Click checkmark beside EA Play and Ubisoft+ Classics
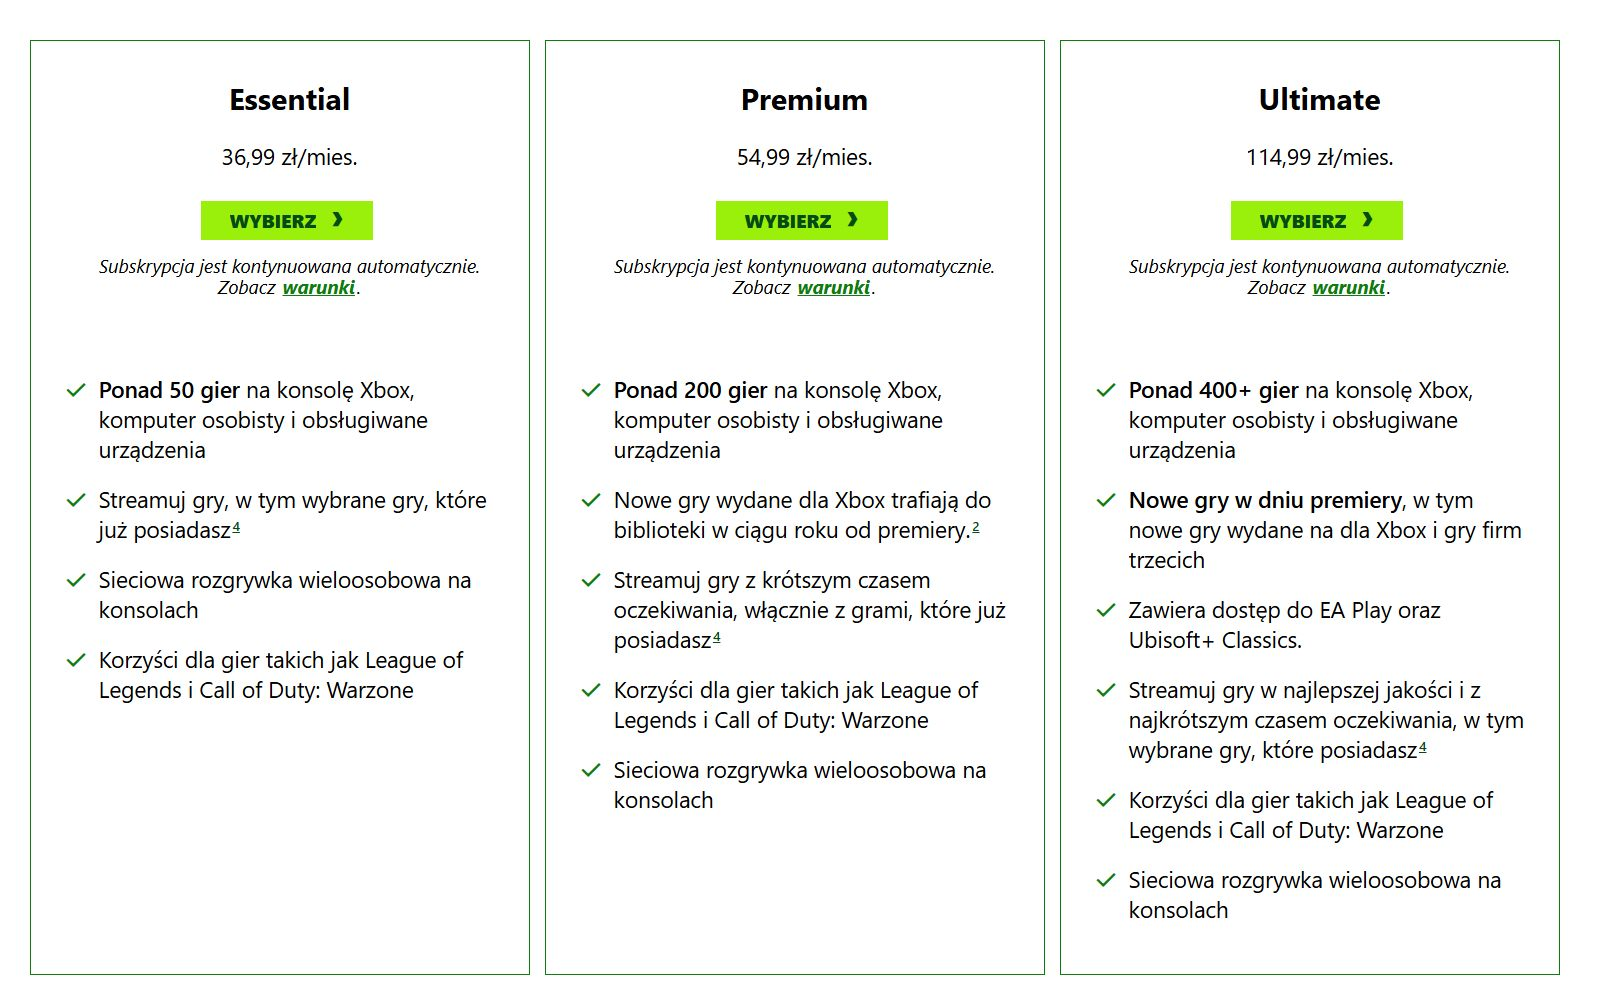 point(1106,610)
